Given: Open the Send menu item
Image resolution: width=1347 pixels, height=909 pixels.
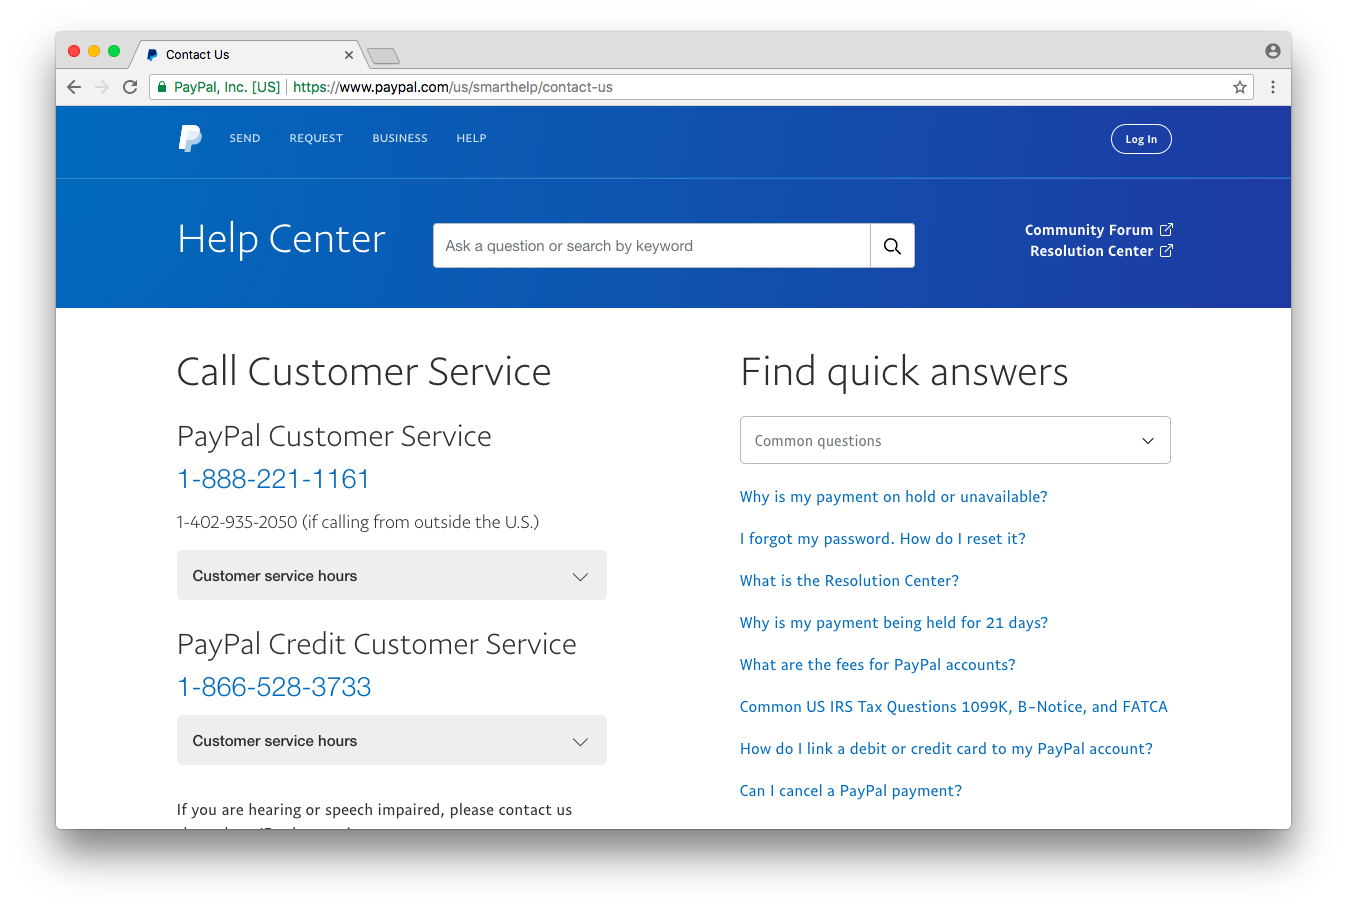Looking at the screenshot, I should pos(245,139).
